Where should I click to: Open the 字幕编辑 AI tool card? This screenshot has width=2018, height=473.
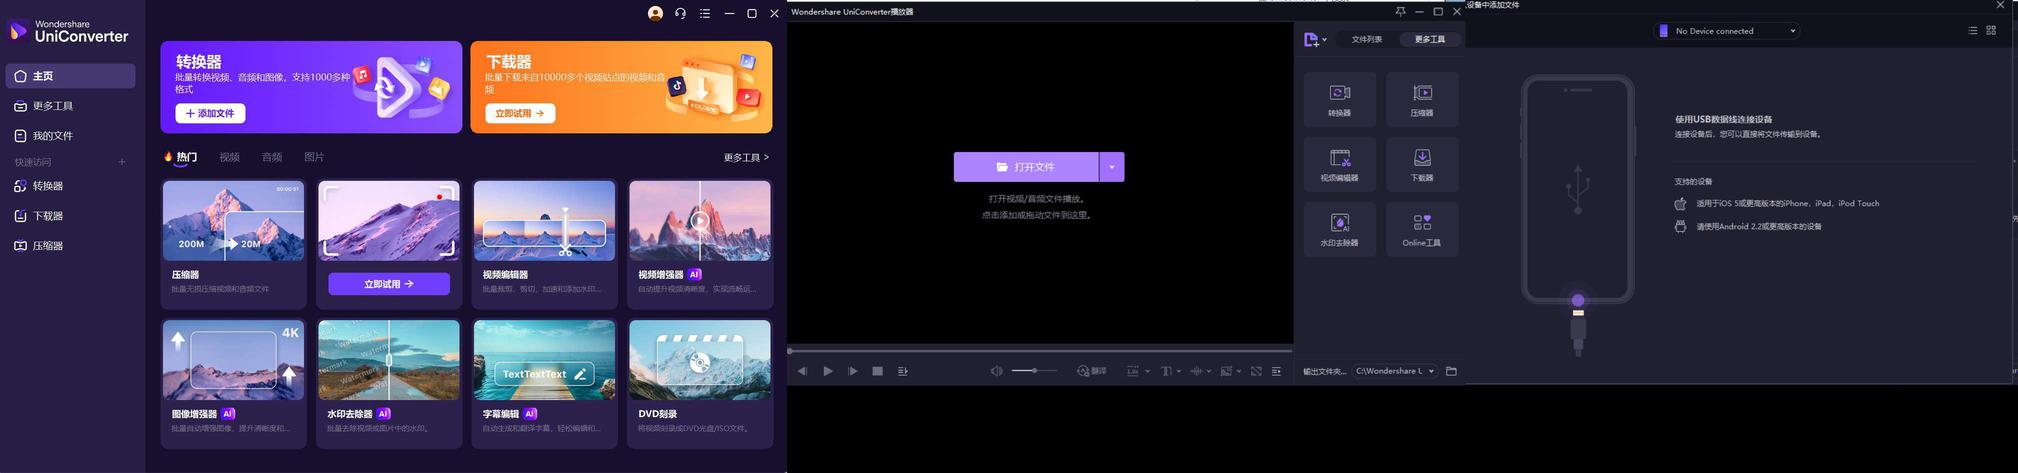pos(544,384)
